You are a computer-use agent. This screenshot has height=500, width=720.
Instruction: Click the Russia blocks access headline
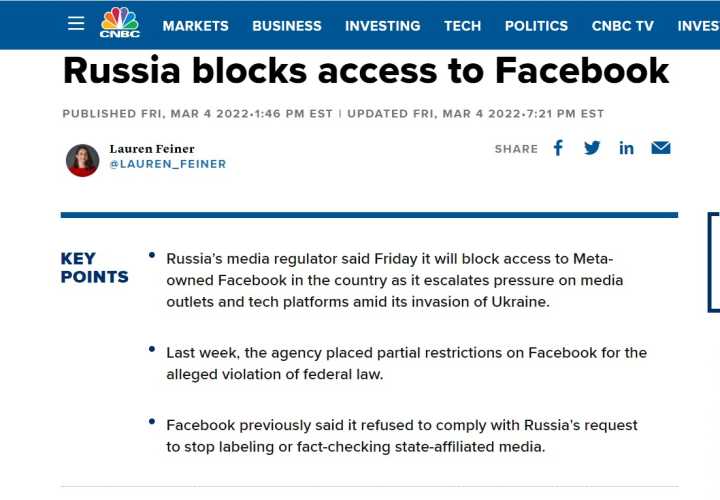(x=366, y=71)
